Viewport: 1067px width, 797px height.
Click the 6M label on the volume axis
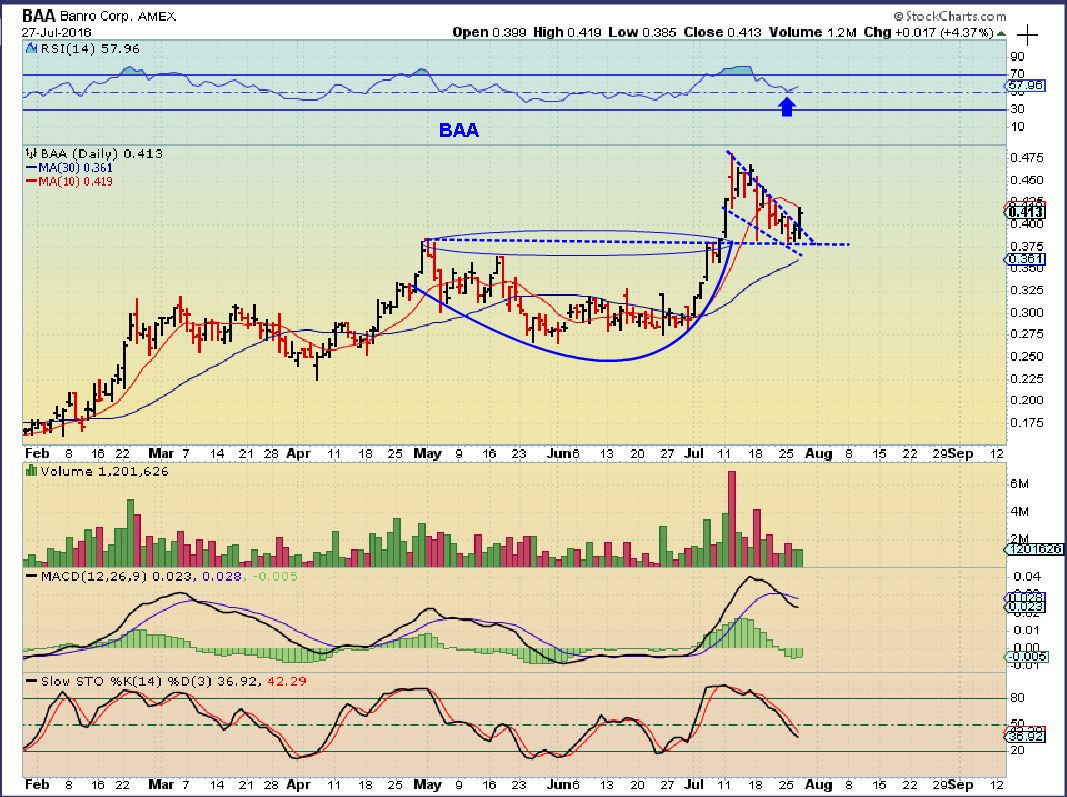point(1019,484)
